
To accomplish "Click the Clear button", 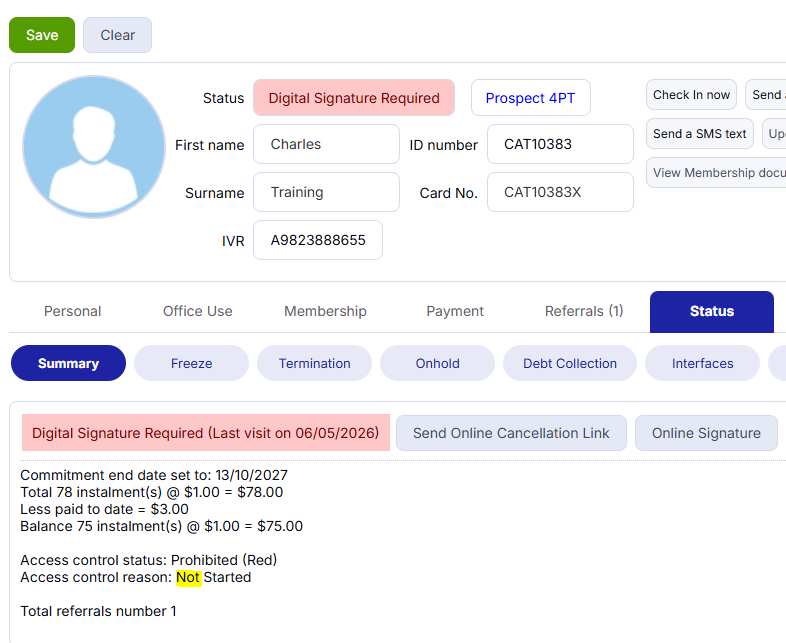I will tap(117, 35).
